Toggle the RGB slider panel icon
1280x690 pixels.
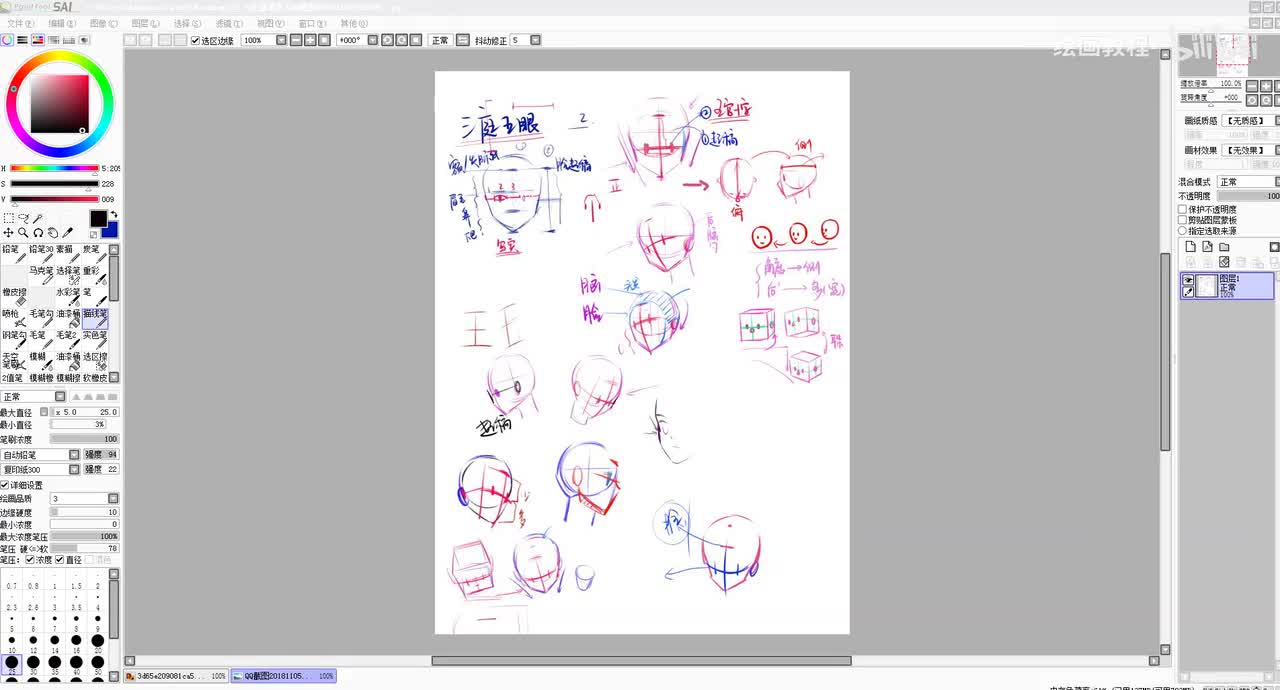22,40
